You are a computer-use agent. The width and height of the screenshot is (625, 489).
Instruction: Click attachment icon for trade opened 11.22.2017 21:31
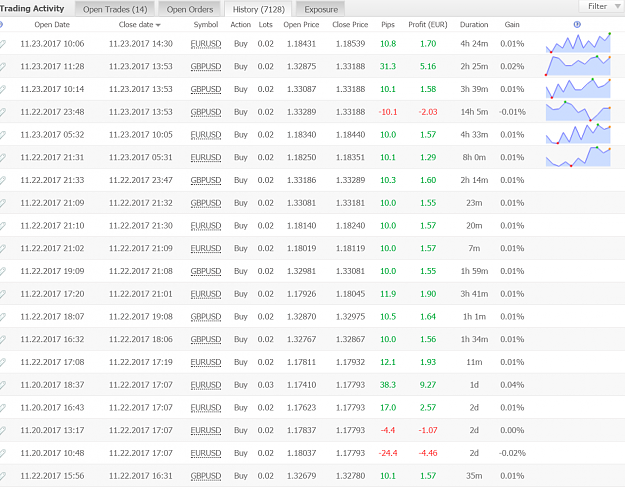click(3, 157)
